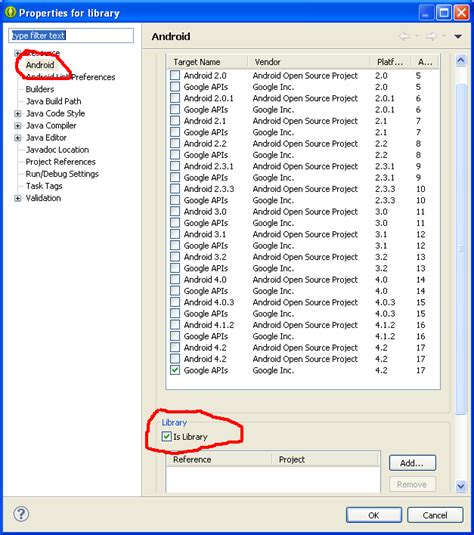The width and height of the screenshot is (474, 535).
Task: Open Project References page
Action: tap(61, 162)
